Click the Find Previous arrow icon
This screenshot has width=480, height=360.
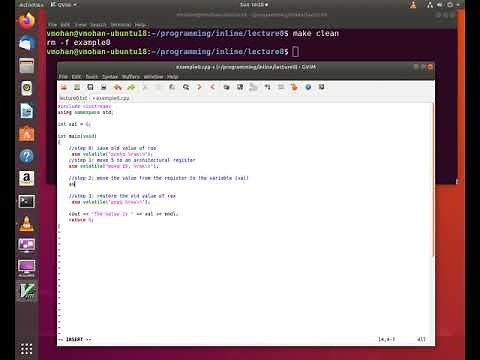(x=213, y=87)
